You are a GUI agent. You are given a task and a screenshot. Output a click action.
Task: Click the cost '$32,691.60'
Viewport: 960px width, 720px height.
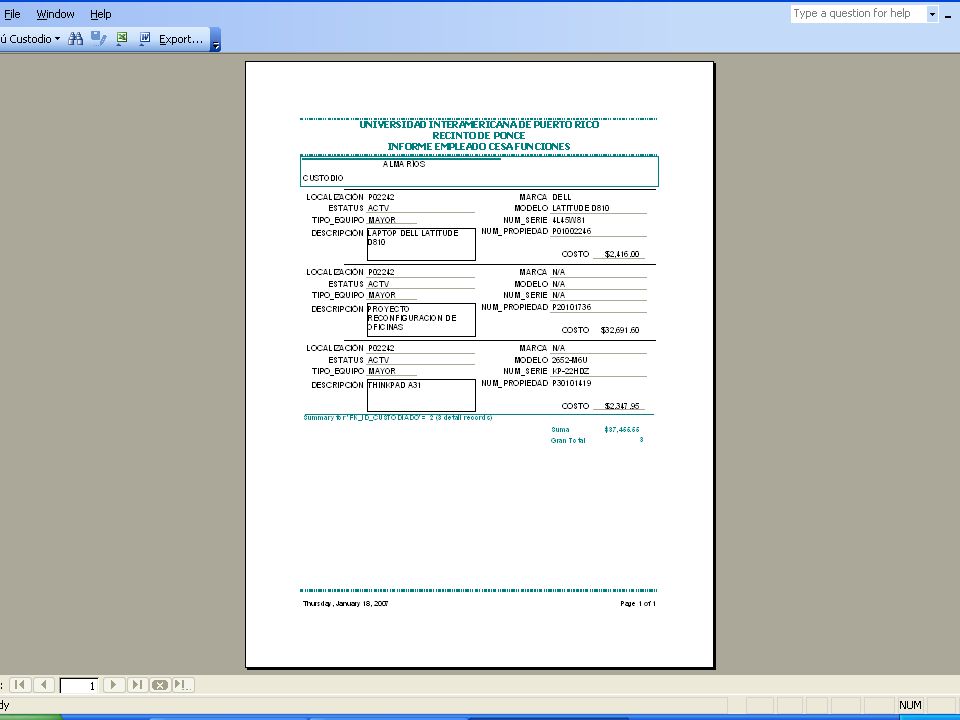click(620, 330)
